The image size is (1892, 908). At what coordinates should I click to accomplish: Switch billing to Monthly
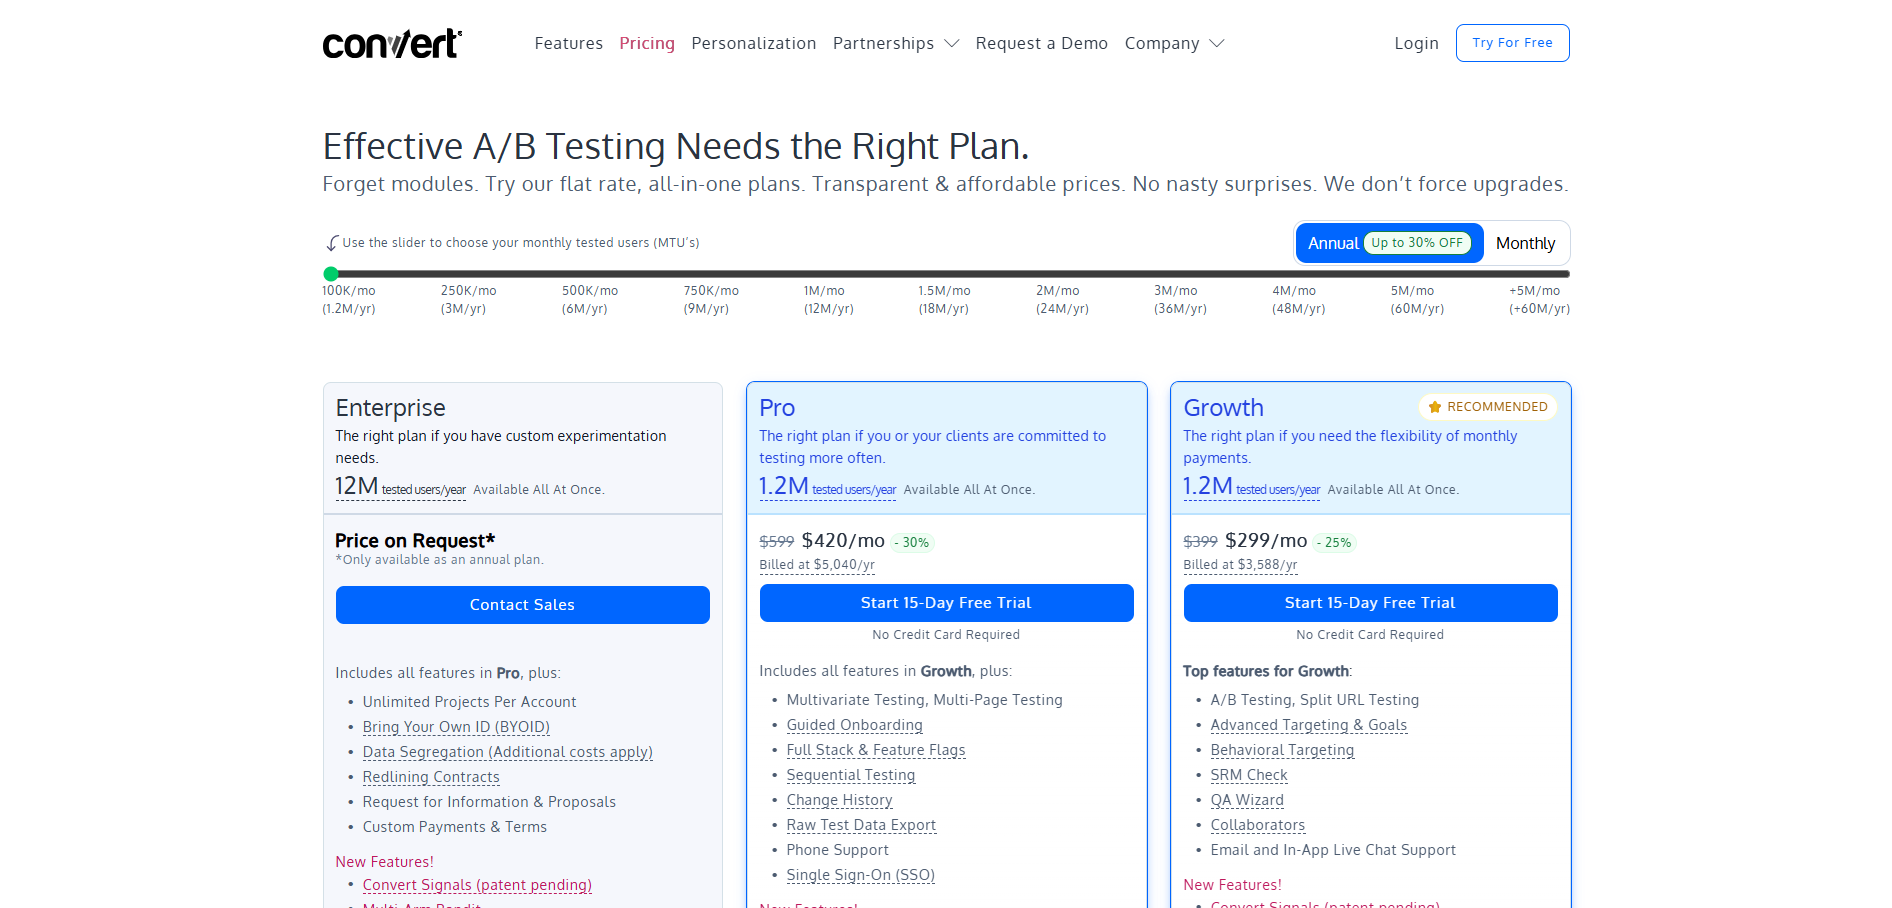tap(1524, 243)
